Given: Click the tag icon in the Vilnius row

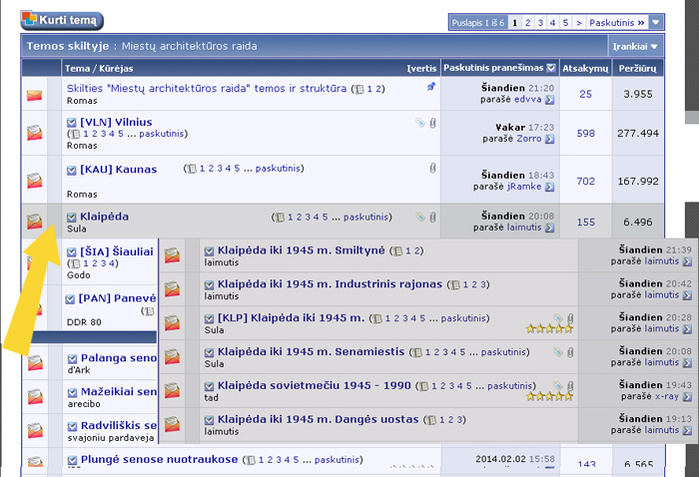Looking at the screenshot, I should pyautogui.click(x=420, y=123).
